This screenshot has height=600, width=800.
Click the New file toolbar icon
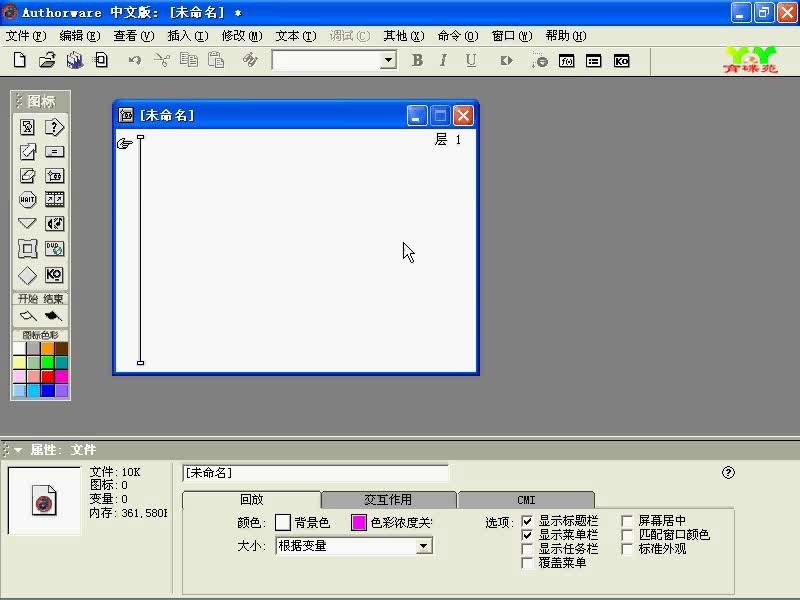[19, 60]
